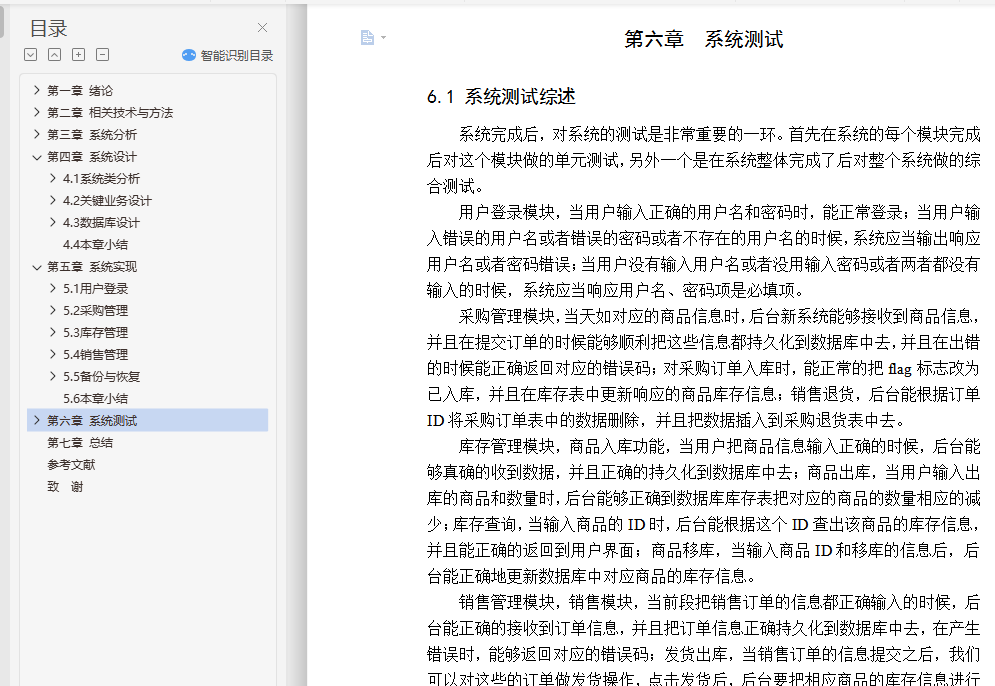Expand the 4.2关键业务设计 subsection
This screenshot has width=995, height=686.
point(53,201)
